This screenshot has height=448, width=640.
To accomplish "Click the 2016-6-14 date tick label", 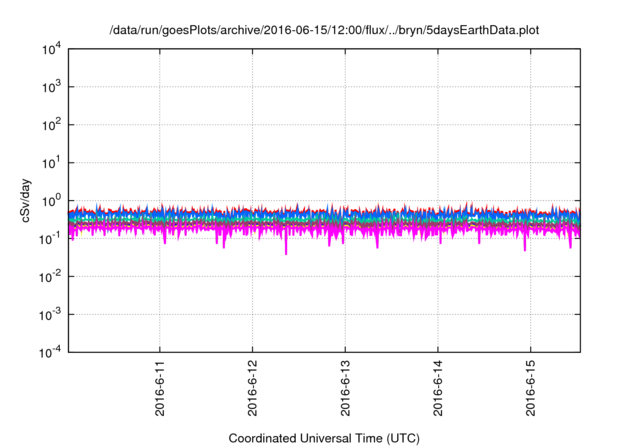I will (x=438, y=388).
